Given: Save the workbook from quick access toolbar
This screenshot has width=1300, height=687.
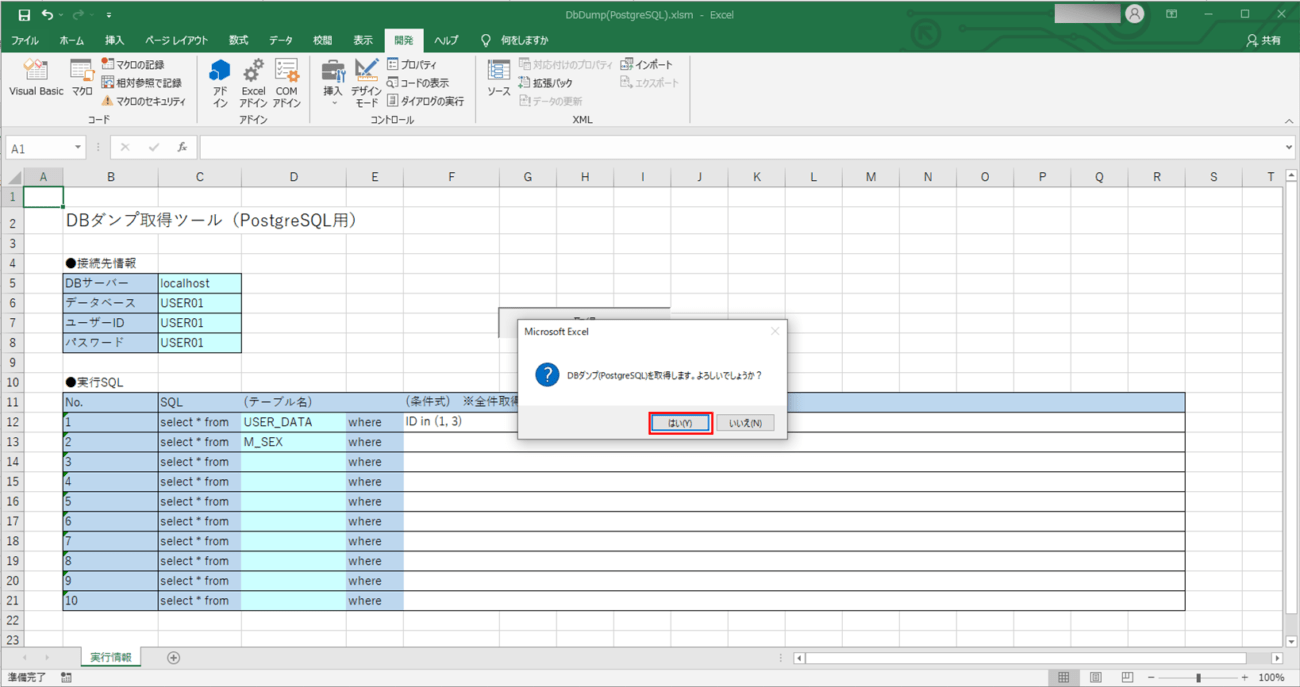Looking at the screenshot, I should pyautogui.click(x=24, y=15).
